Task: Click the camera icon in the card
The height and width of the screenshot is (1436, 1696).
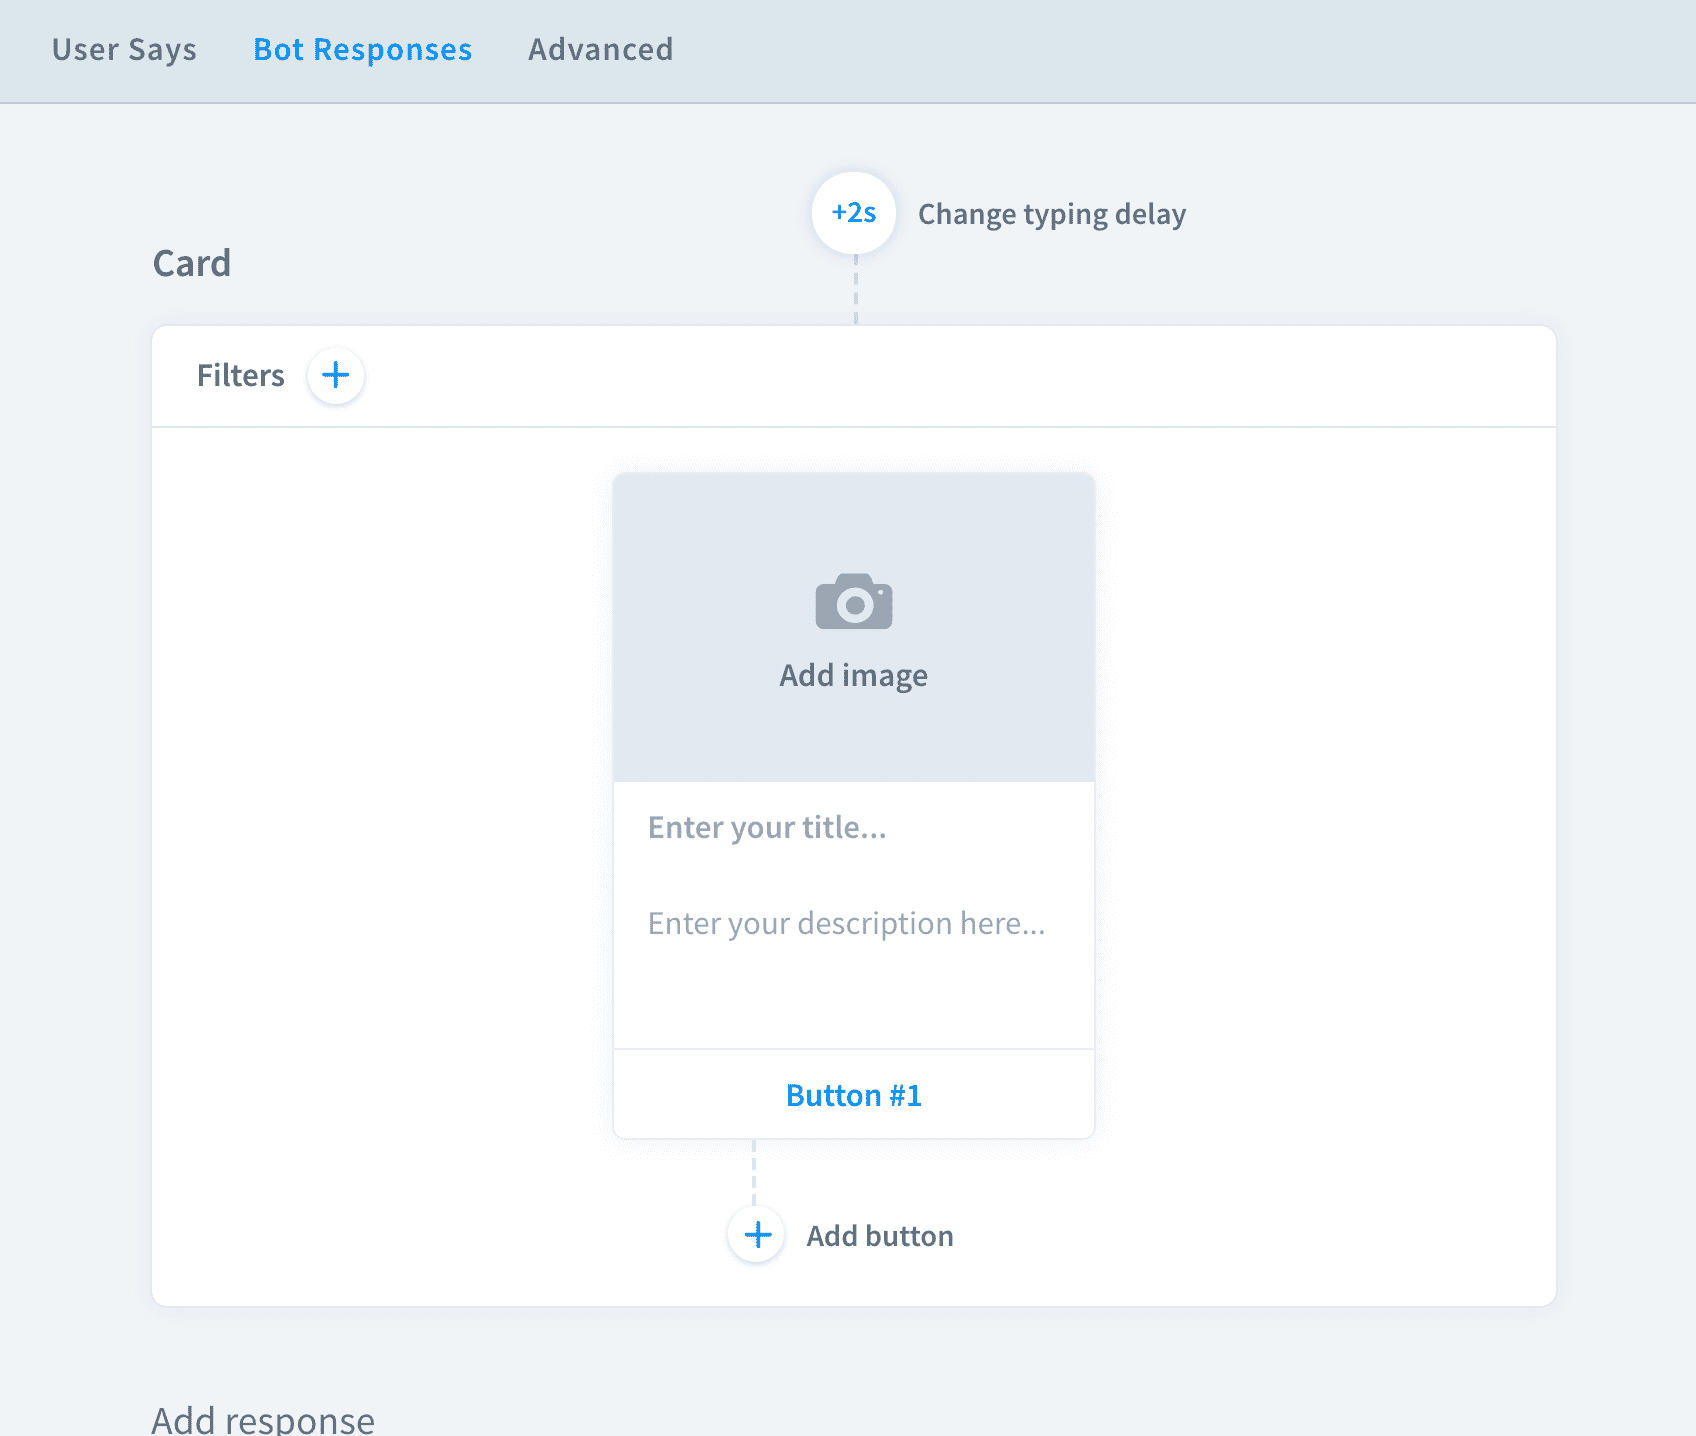Action: click(853, 602)
